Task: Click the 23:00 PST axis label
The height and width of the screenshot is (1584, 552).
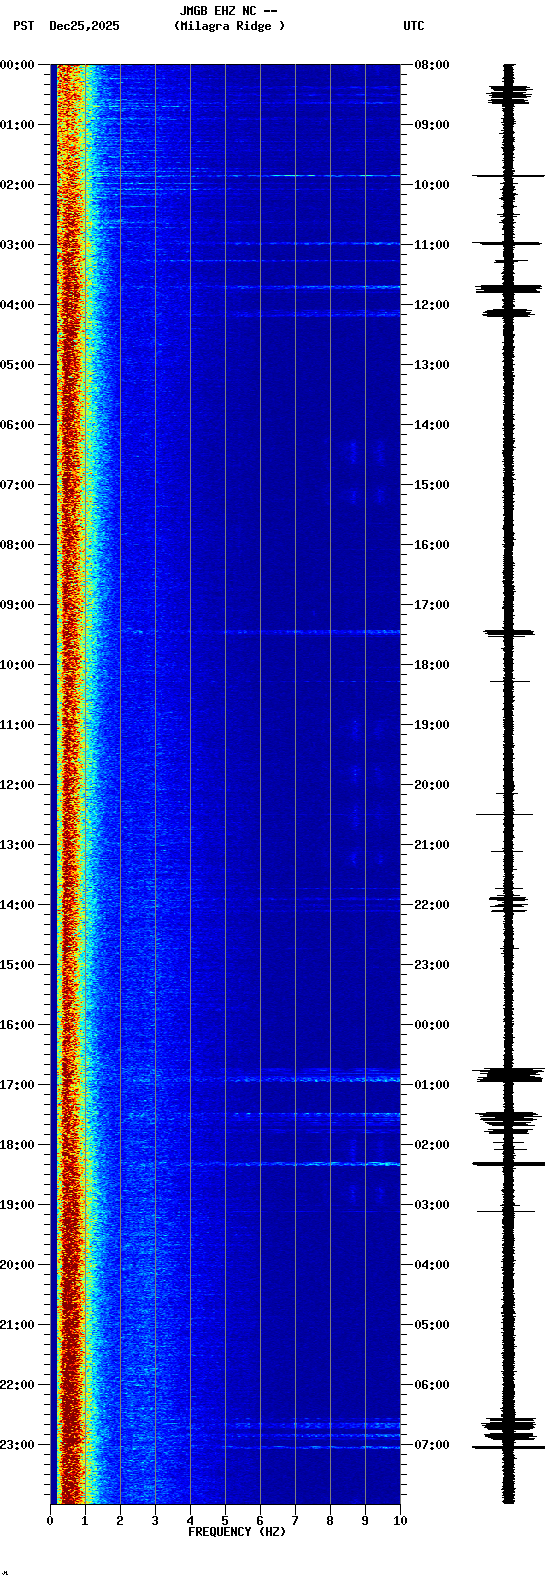Action: pos(18,1445)
